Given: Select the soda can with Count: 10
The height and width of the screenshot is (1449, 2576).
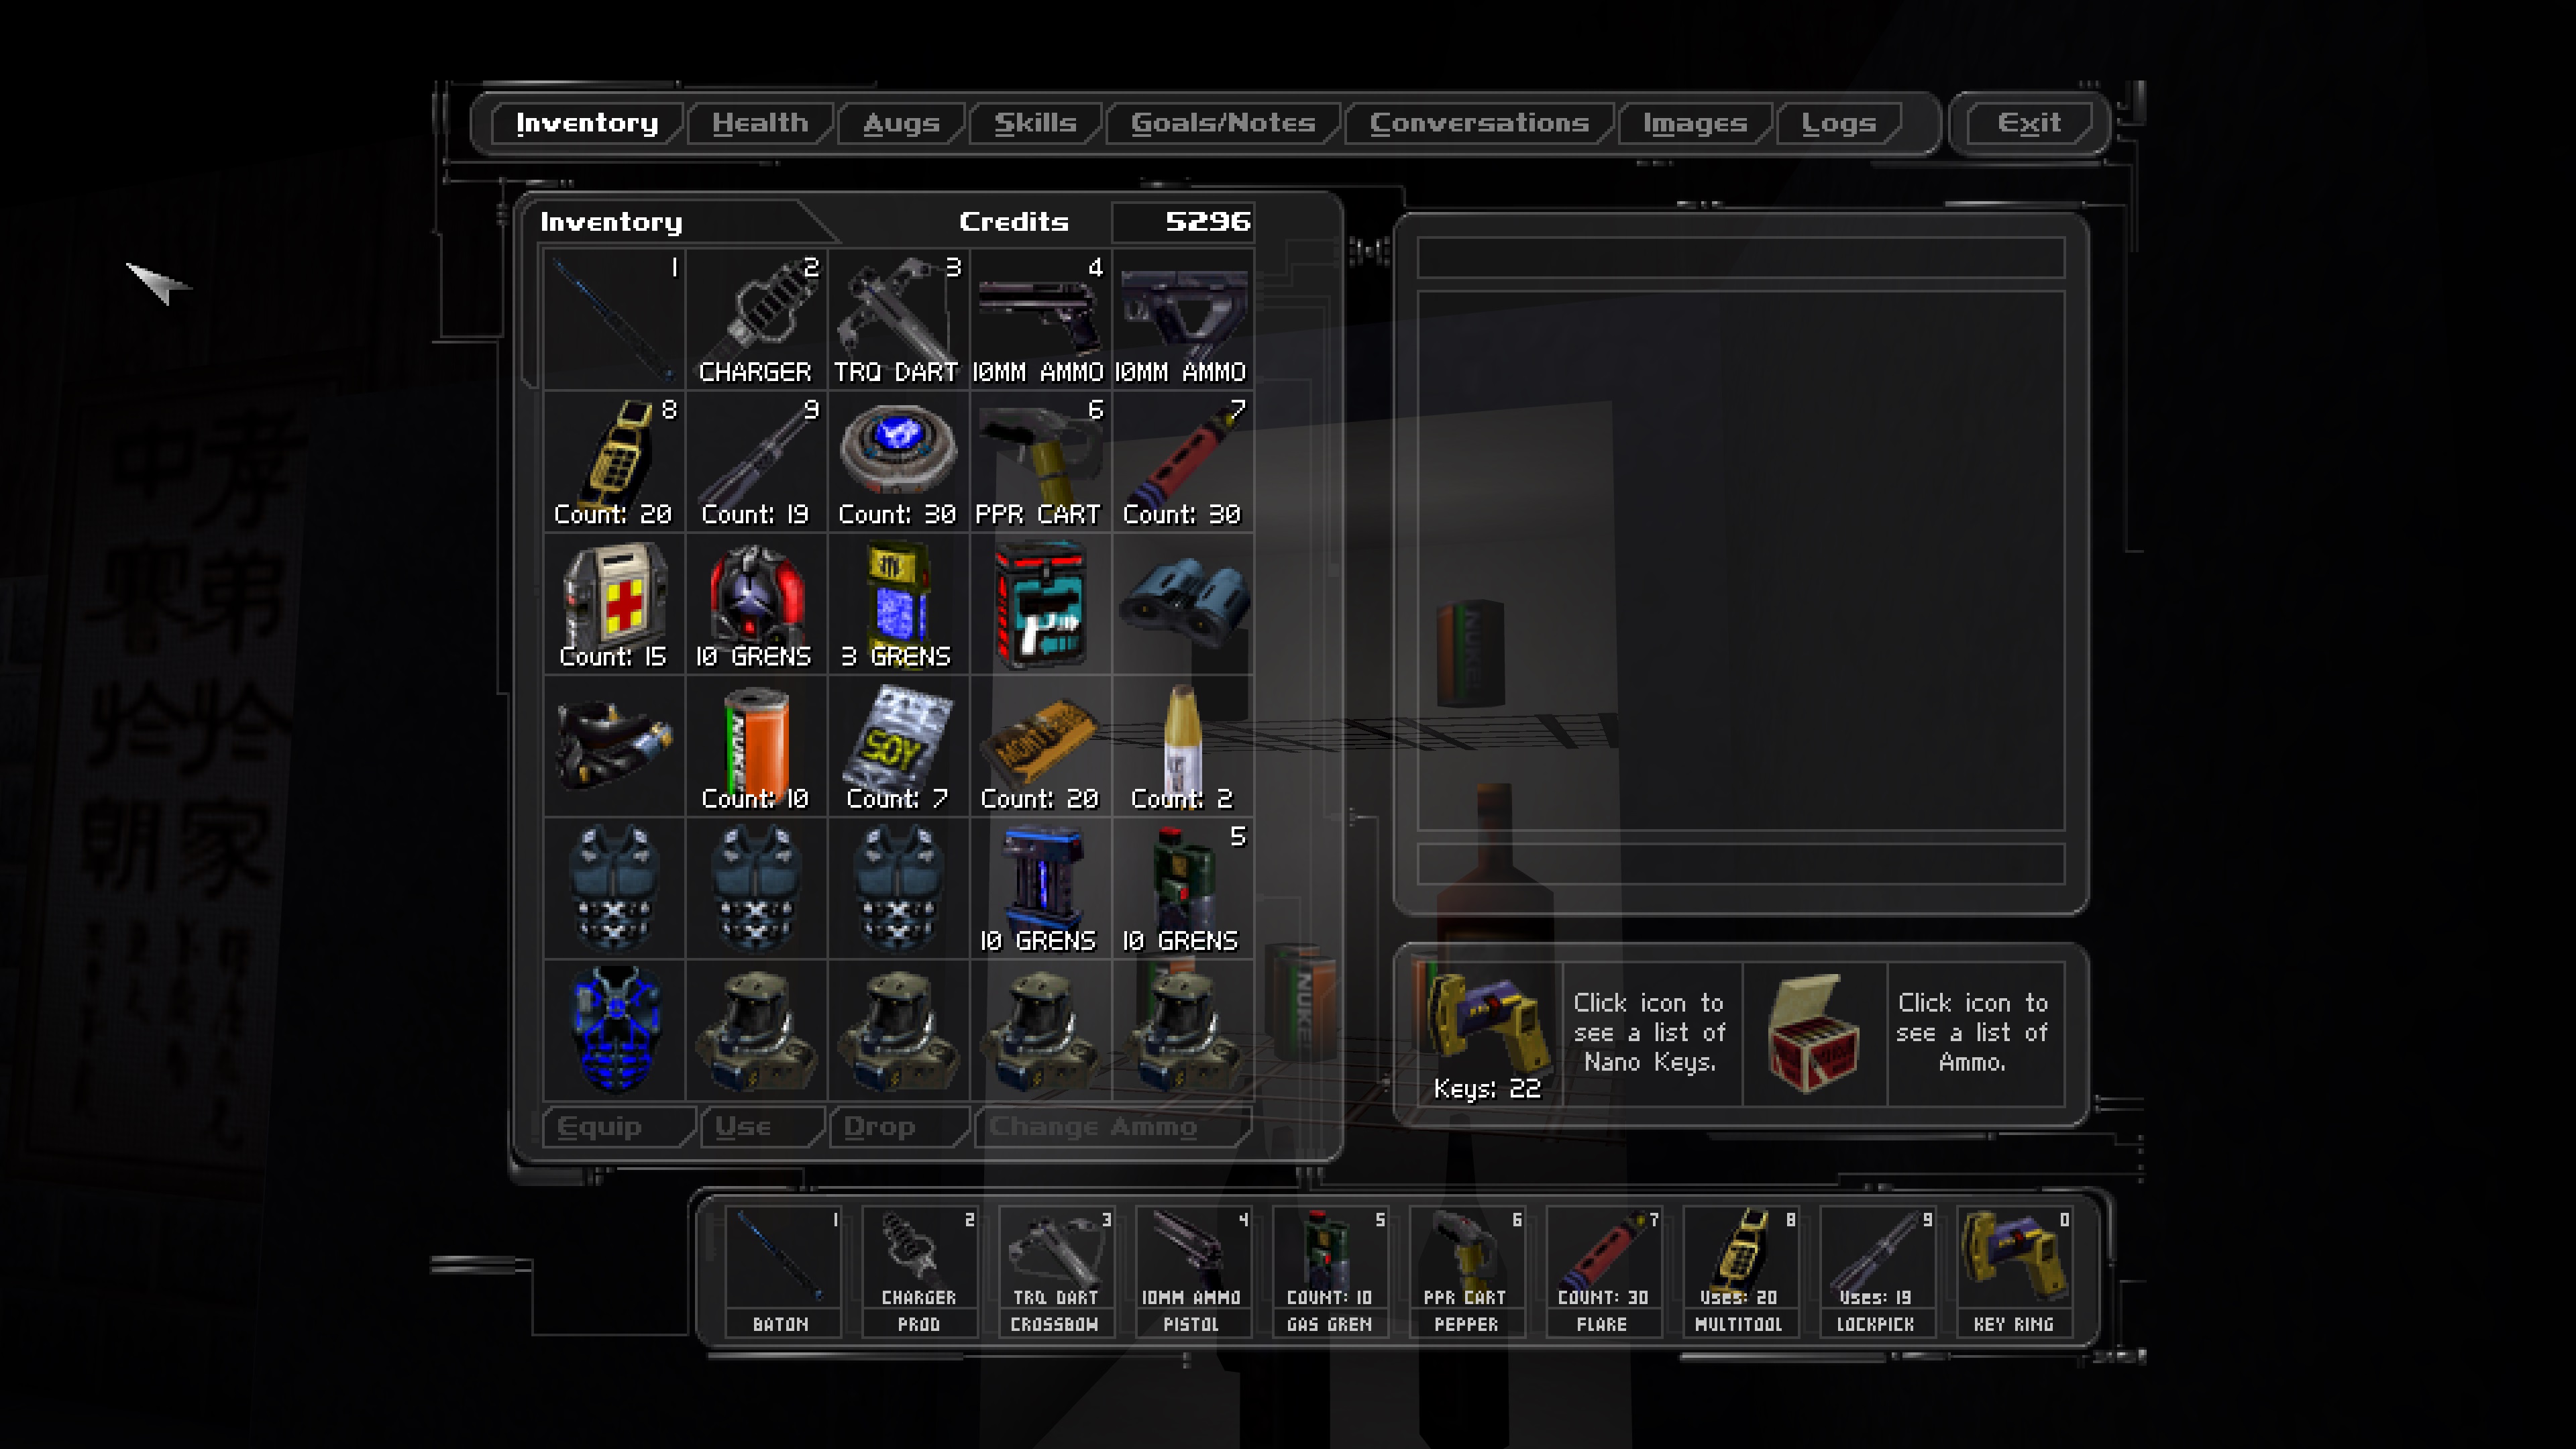Looking at the screenshot, I should click(x=756, y=746).
